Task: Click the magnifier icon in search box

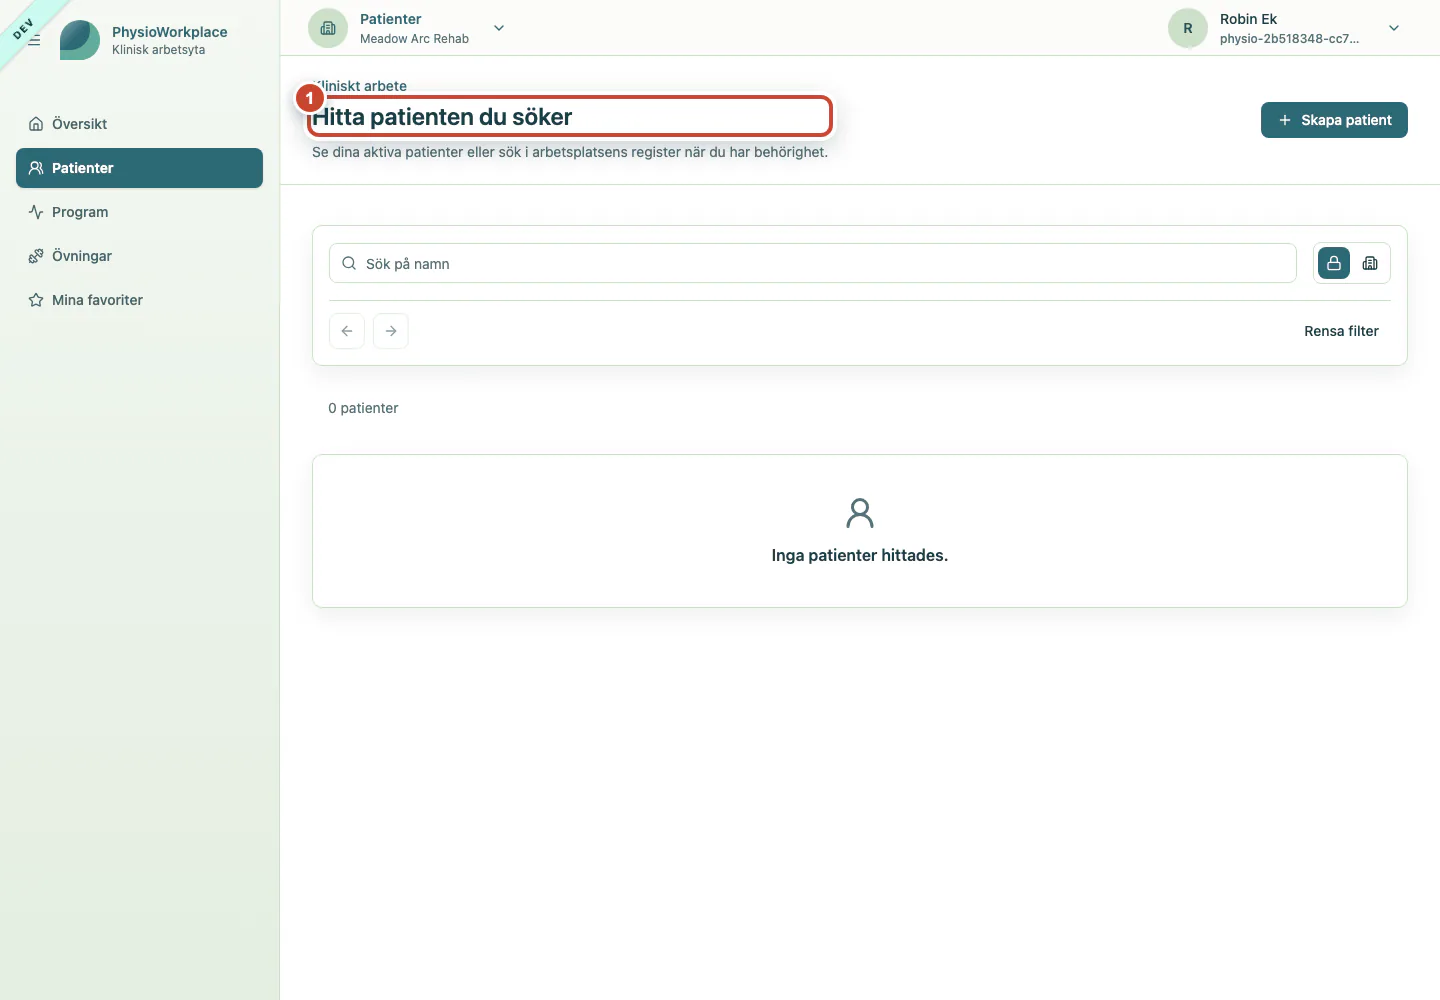Action: (349, 263)
